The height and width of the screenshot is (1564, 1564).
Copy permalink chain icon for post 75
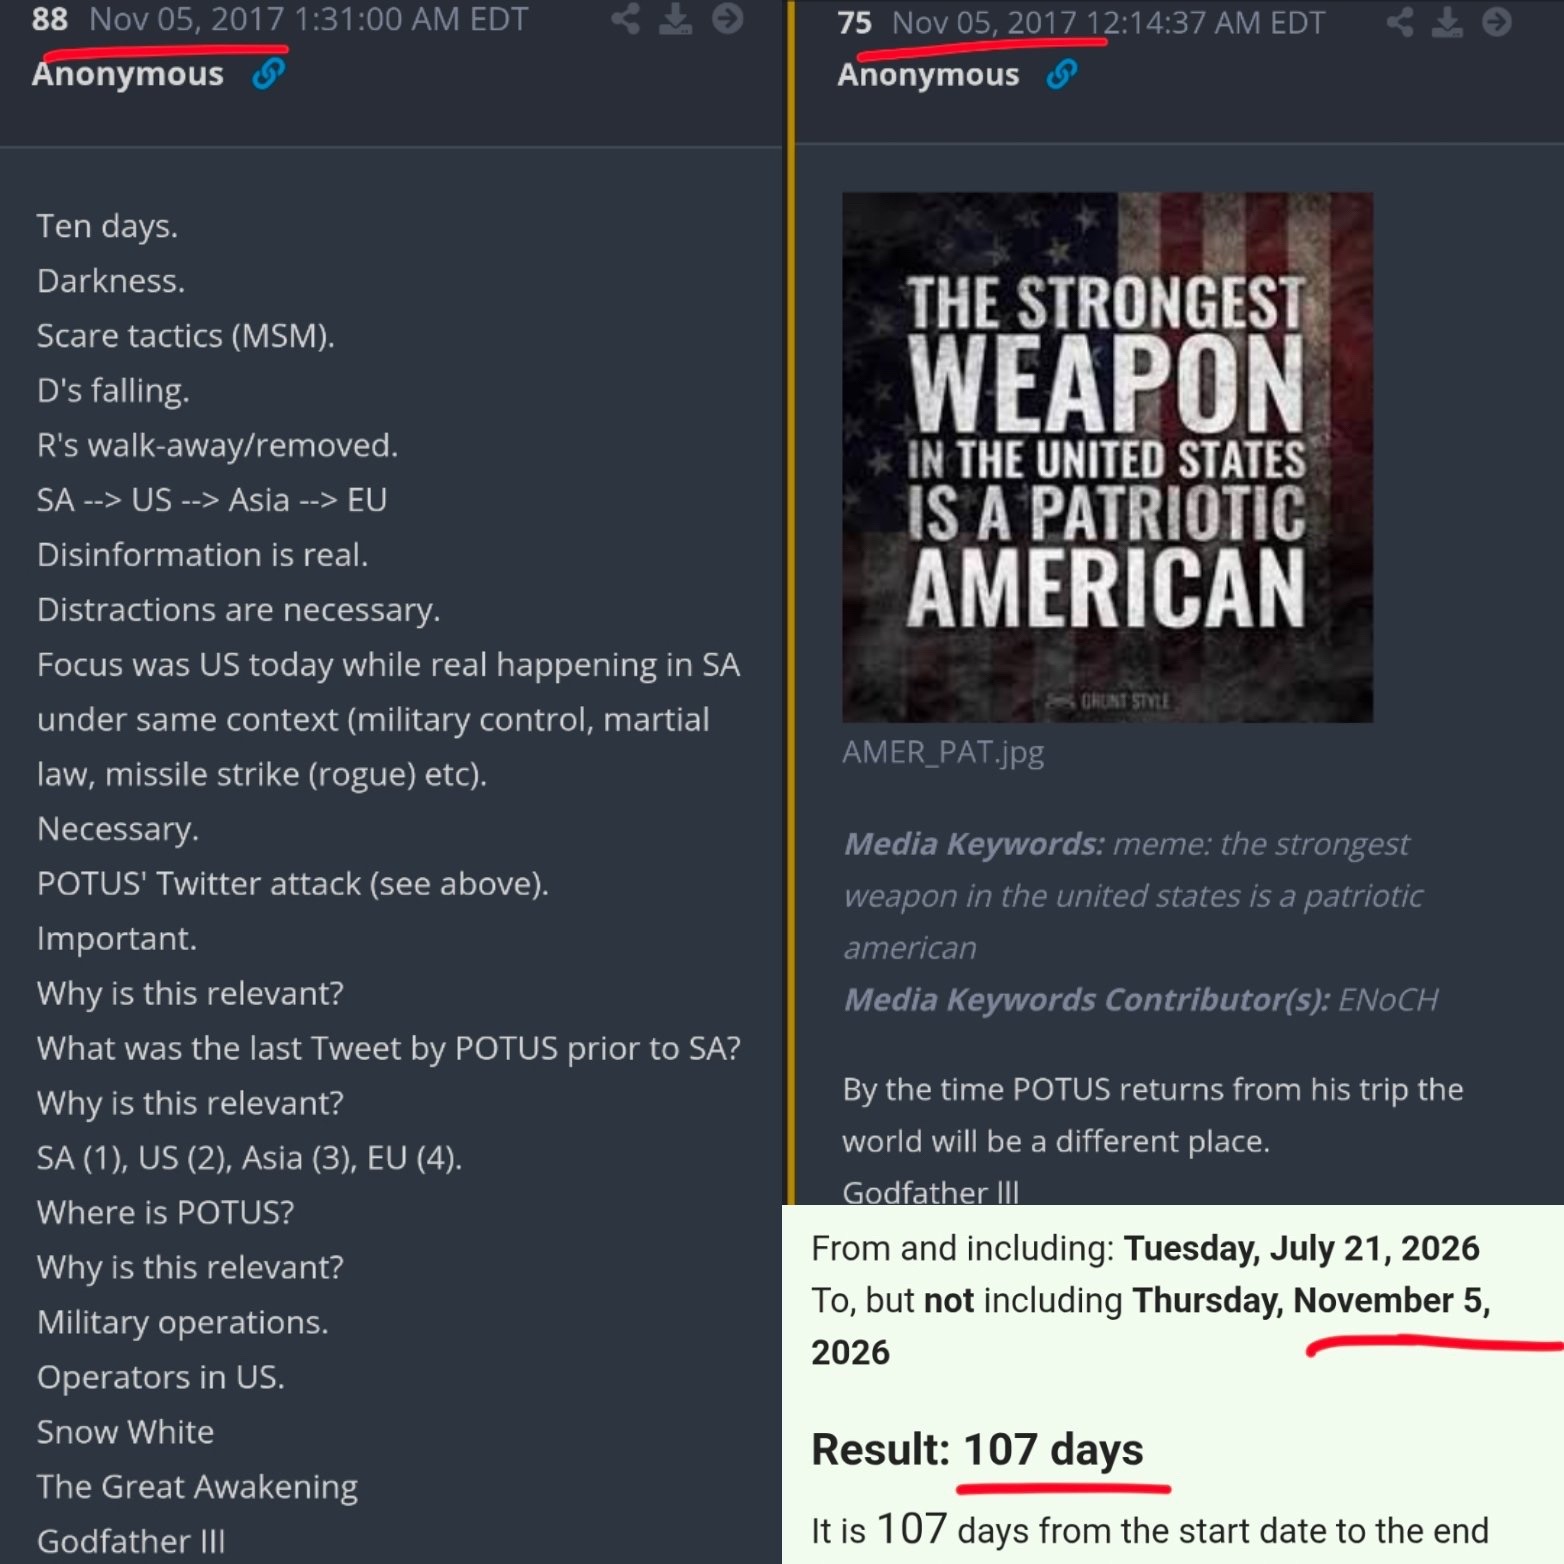[x=1061, y=74]
